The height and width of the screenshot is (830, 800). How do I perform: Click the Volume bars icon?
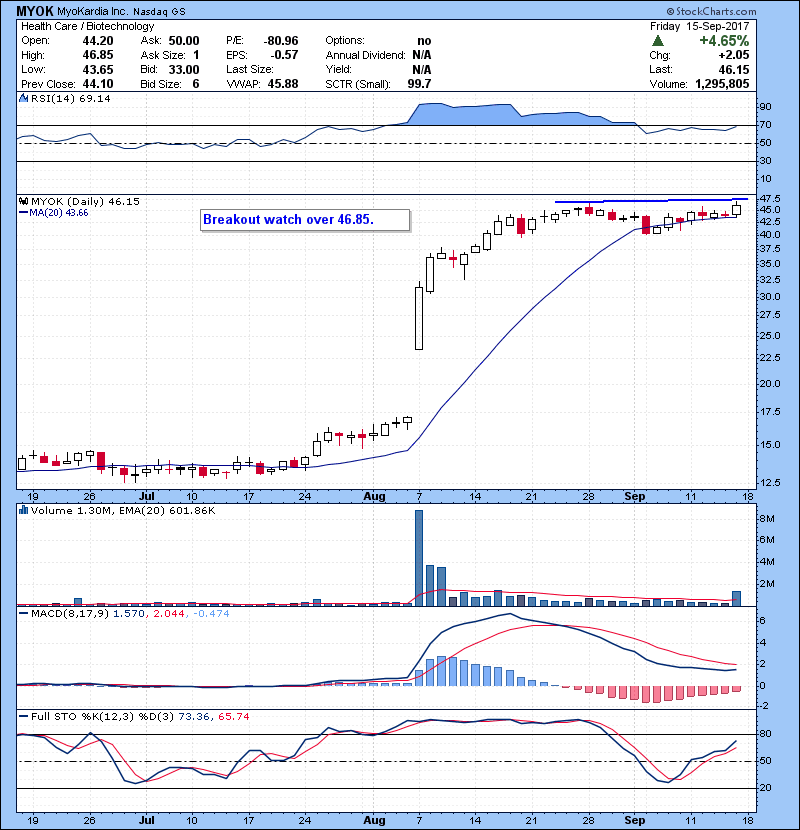23,510
